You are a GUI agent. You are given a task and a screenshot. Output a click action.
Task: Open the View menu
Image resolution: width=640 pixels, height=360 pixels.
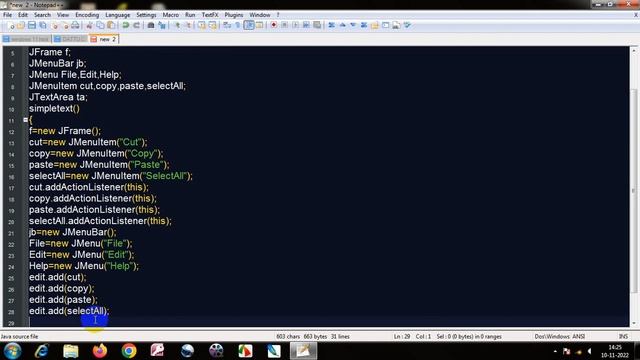coord(63,15)
